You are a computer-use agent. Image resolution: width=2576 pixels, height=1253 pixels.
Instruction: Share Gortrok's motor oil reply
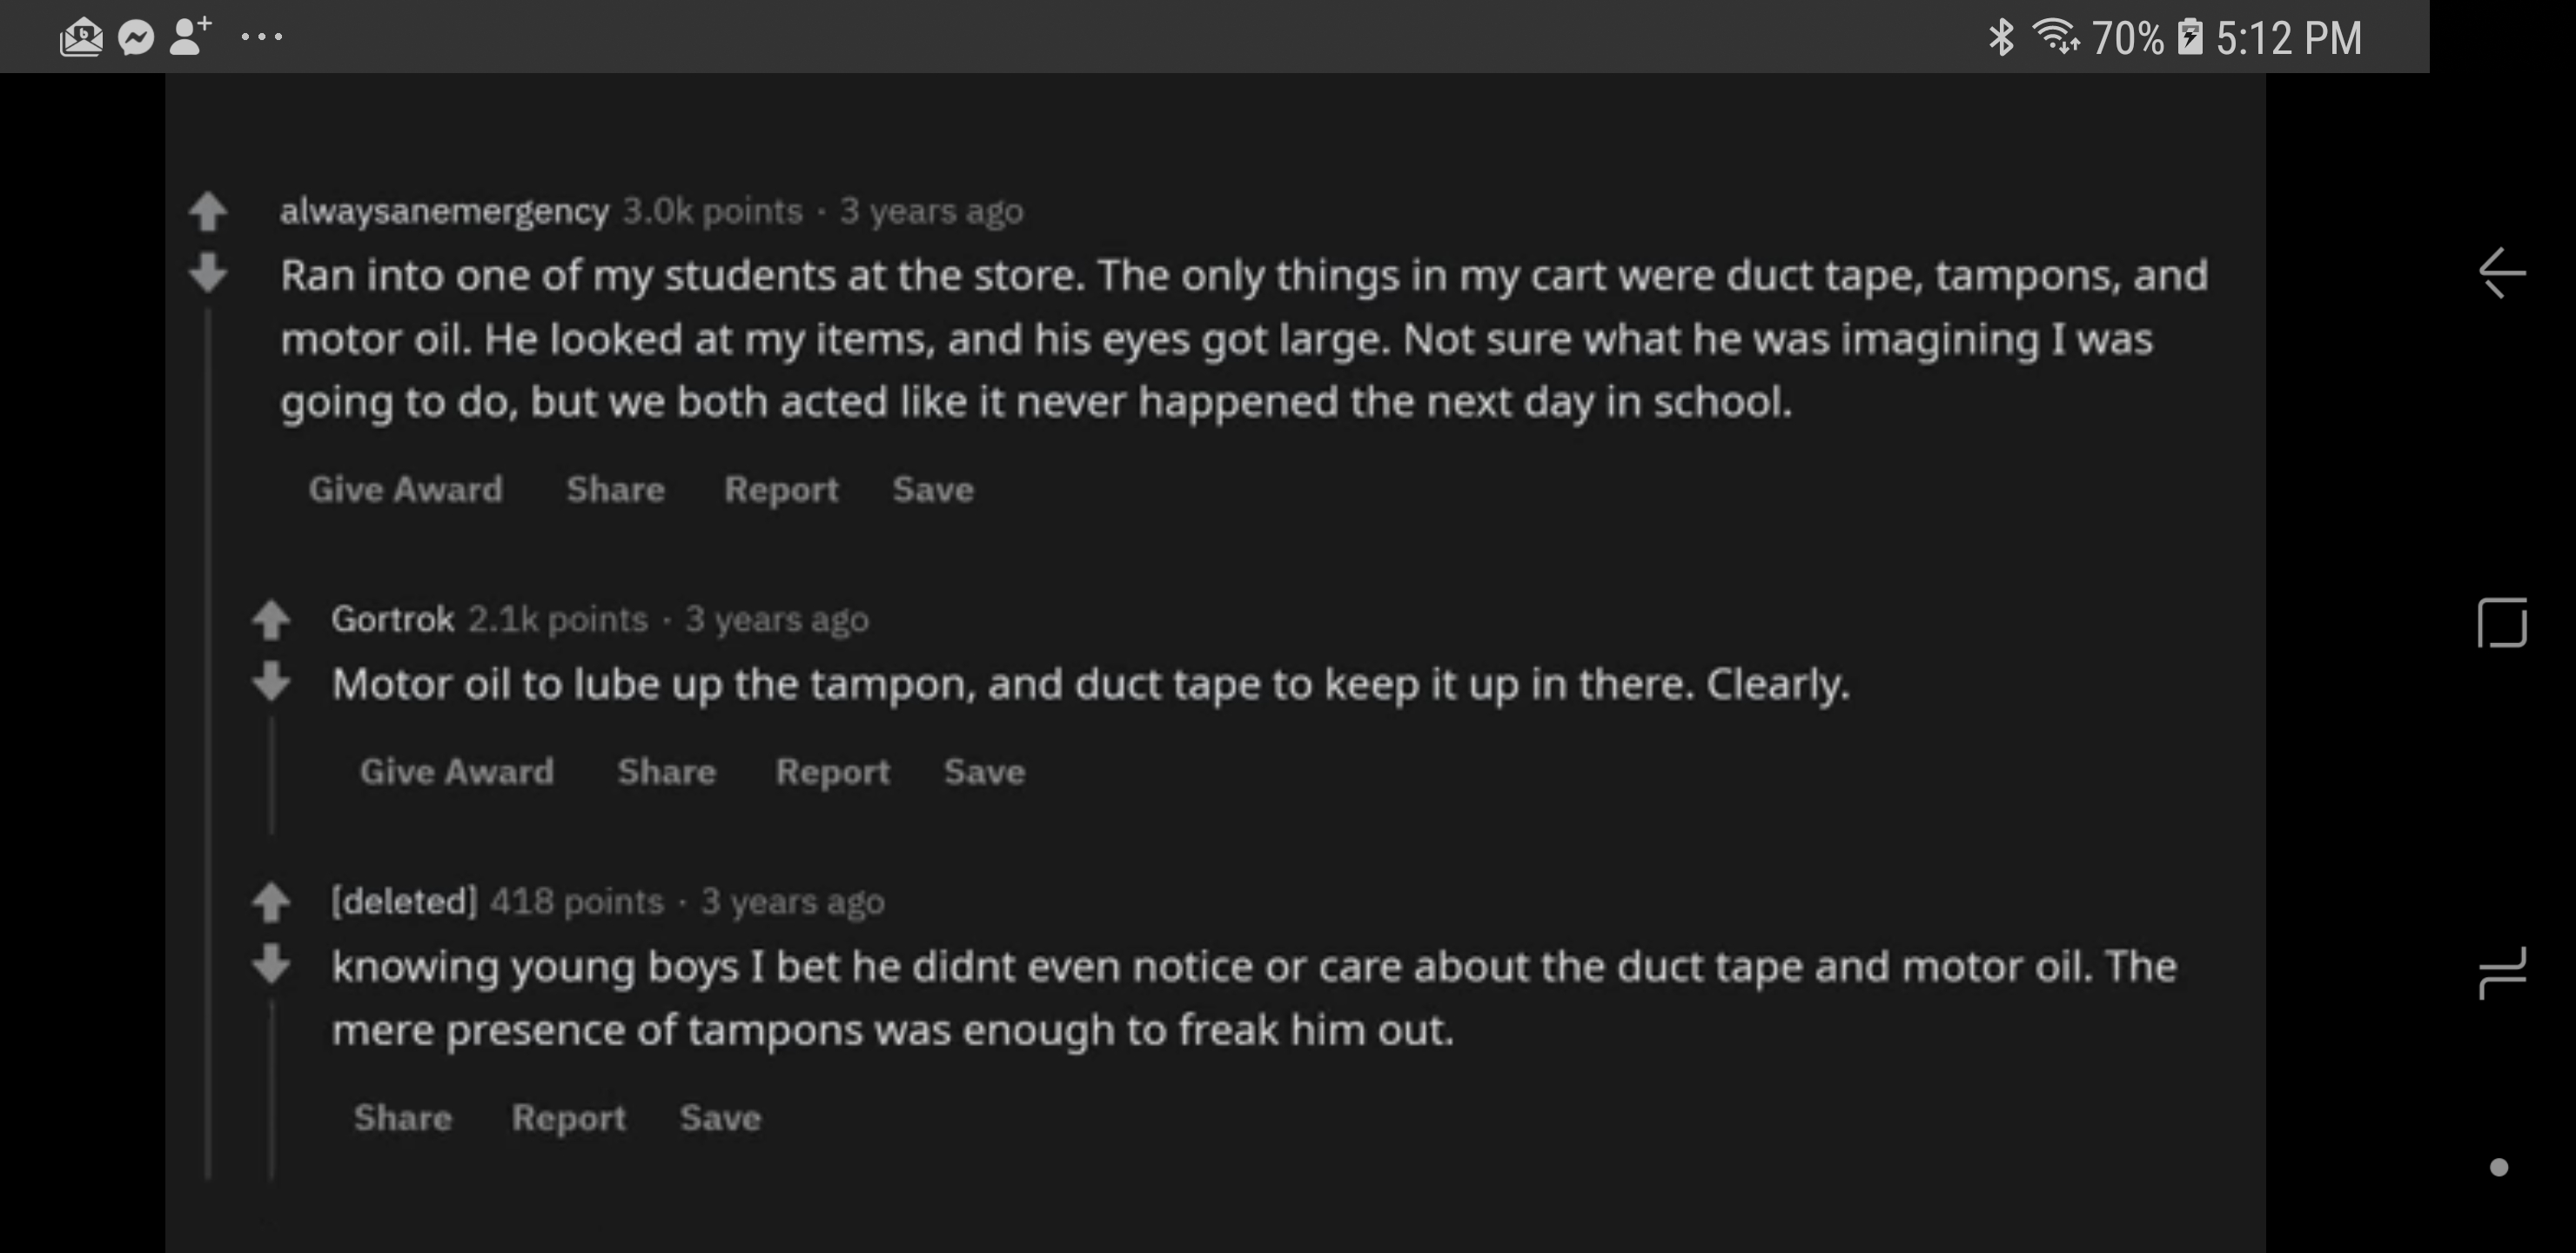click(x=666, y=771)
